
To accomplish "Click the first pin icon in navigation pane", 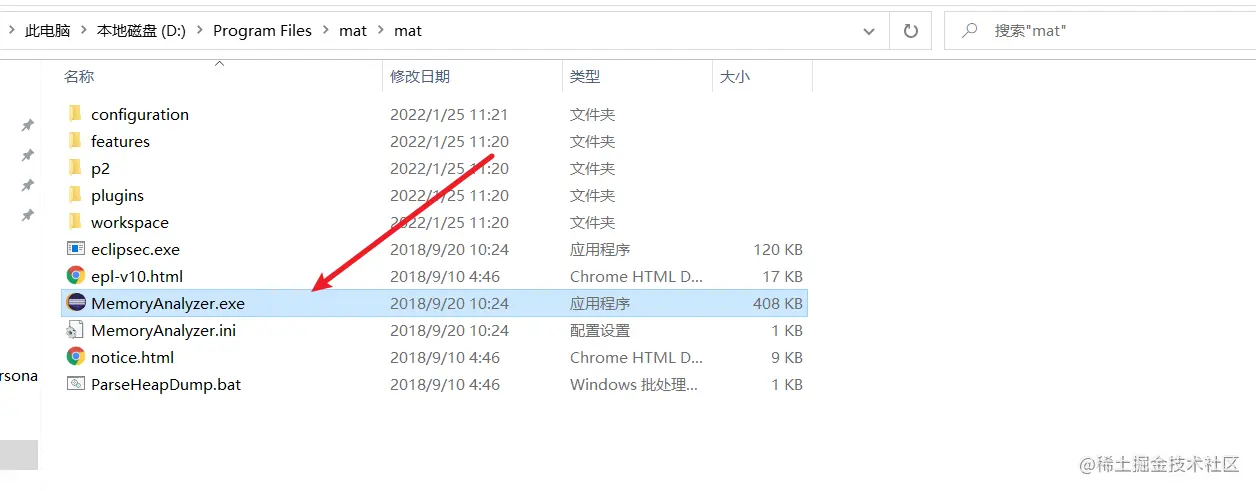I will [28, 125].
